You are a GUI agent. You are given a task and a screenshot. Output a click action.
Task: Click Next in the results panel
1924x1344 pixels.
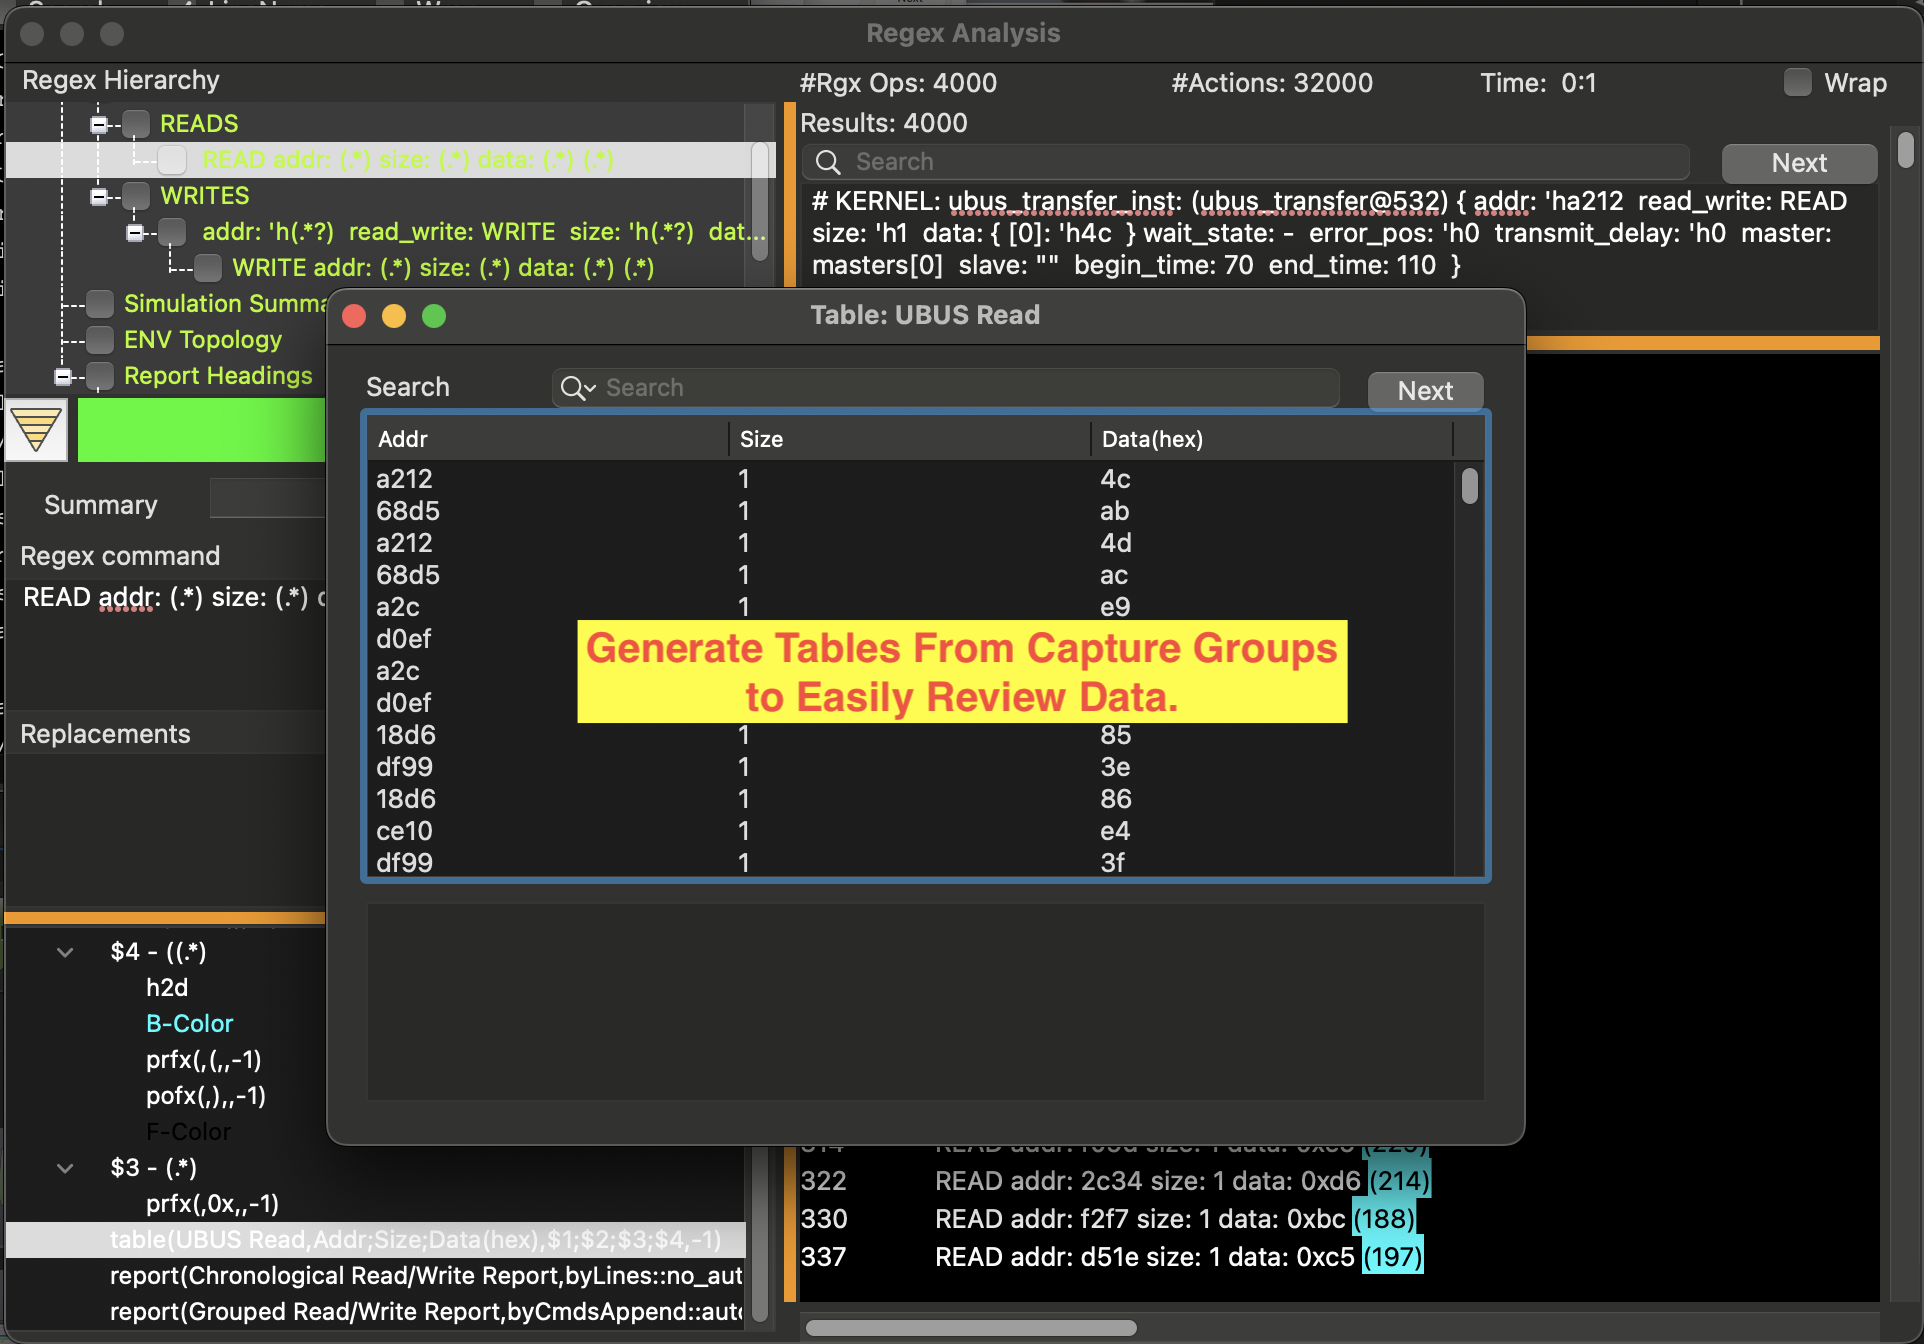click(x=1798, y=163)
